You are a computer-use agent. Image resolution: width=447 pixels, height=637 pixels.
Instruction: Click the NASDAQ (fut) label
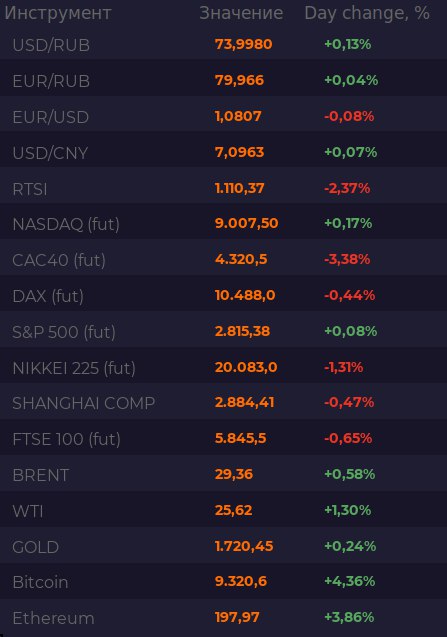click(66, 224)
